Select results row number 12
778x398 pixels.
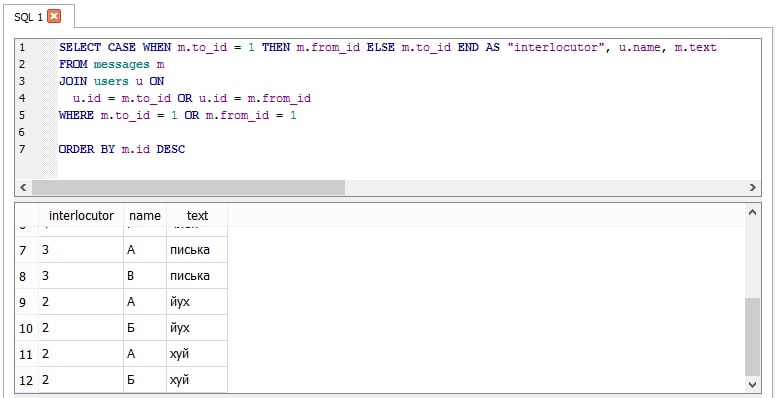pos(26,381)
